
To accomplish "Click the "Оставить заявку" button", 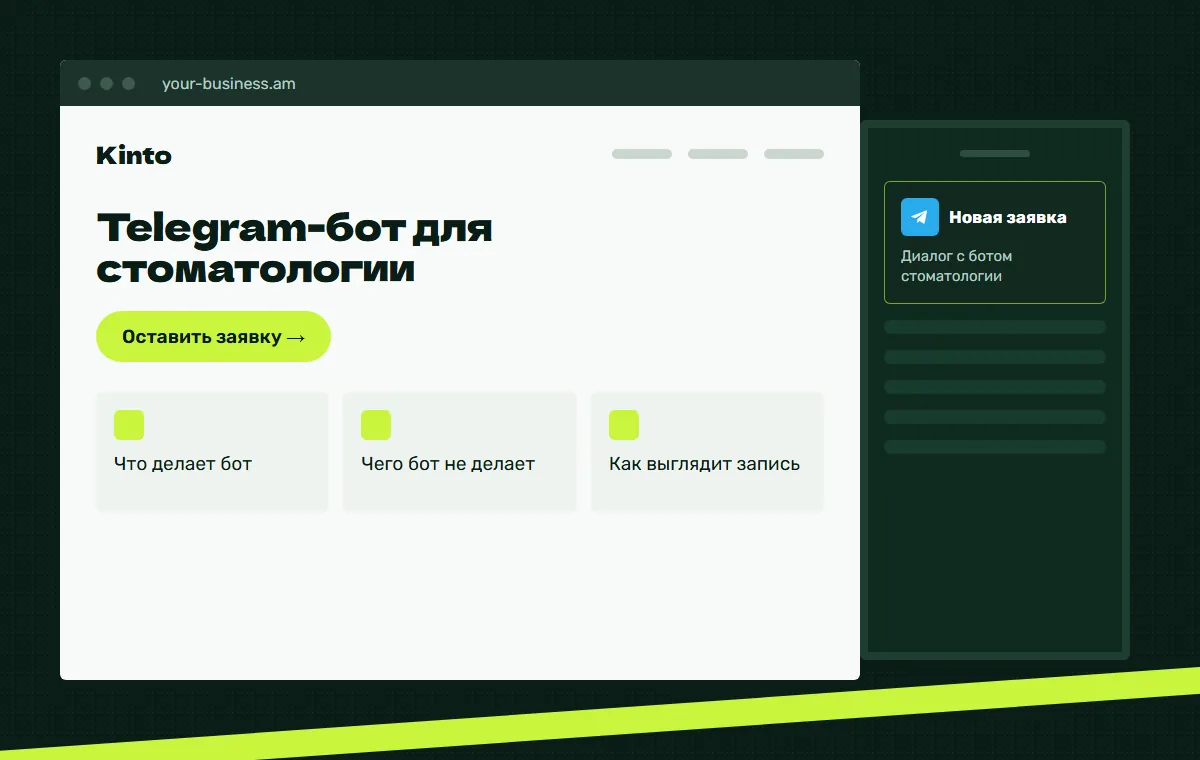I will pos(213,337).
